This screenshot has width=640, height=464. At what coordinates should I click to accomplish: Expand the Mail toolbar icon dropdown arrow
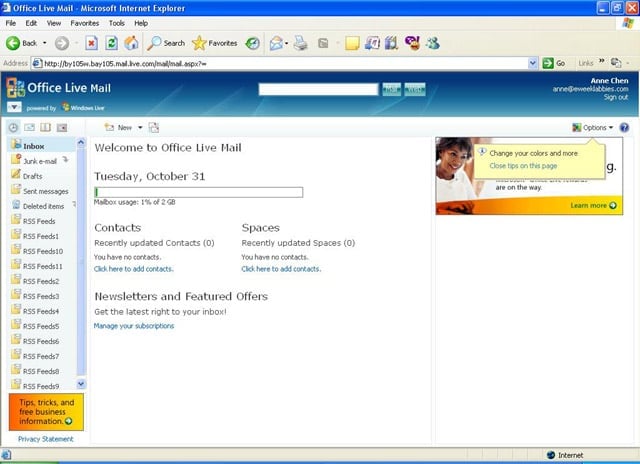[287, 43]
